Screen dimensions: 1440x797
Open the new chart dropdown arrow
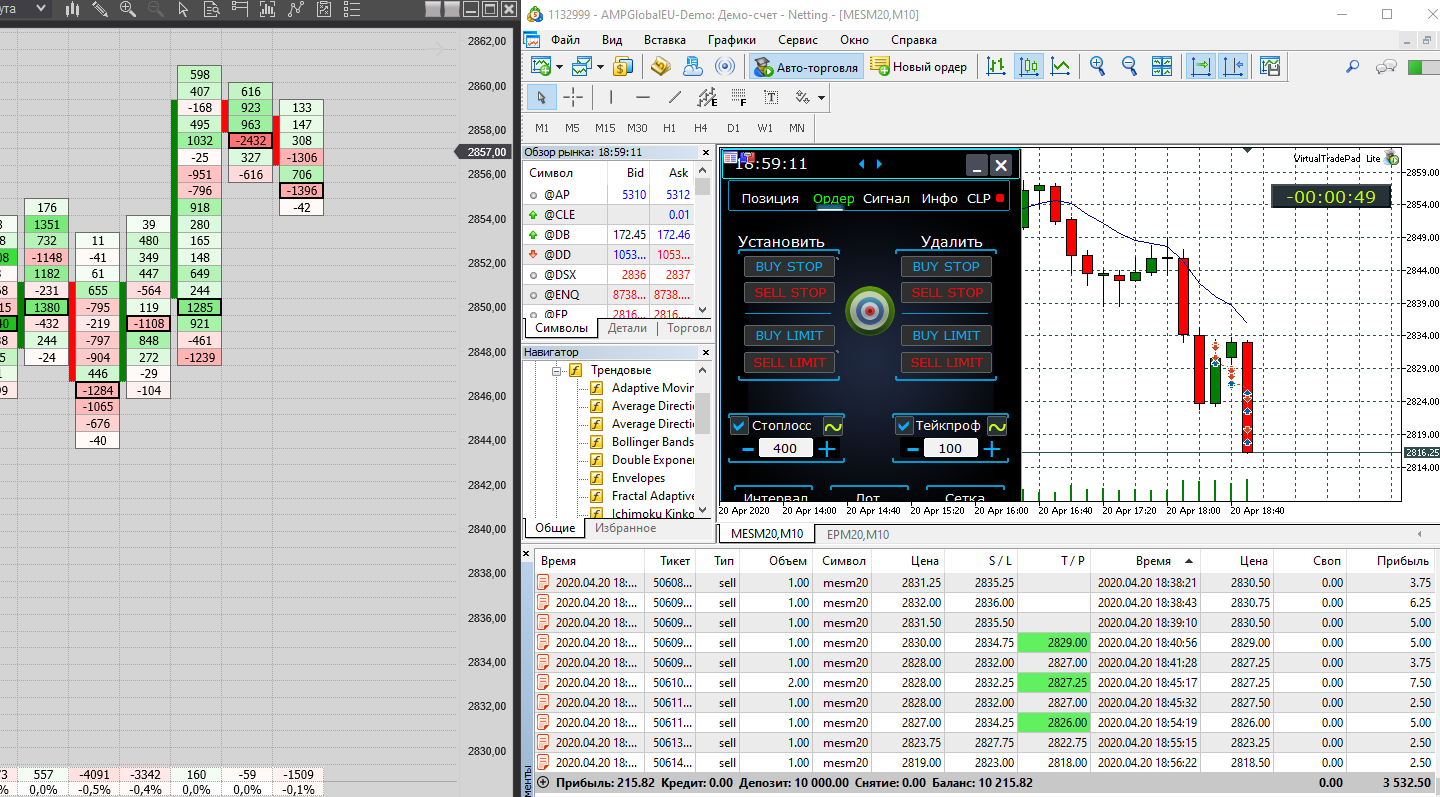pos(560,67)
